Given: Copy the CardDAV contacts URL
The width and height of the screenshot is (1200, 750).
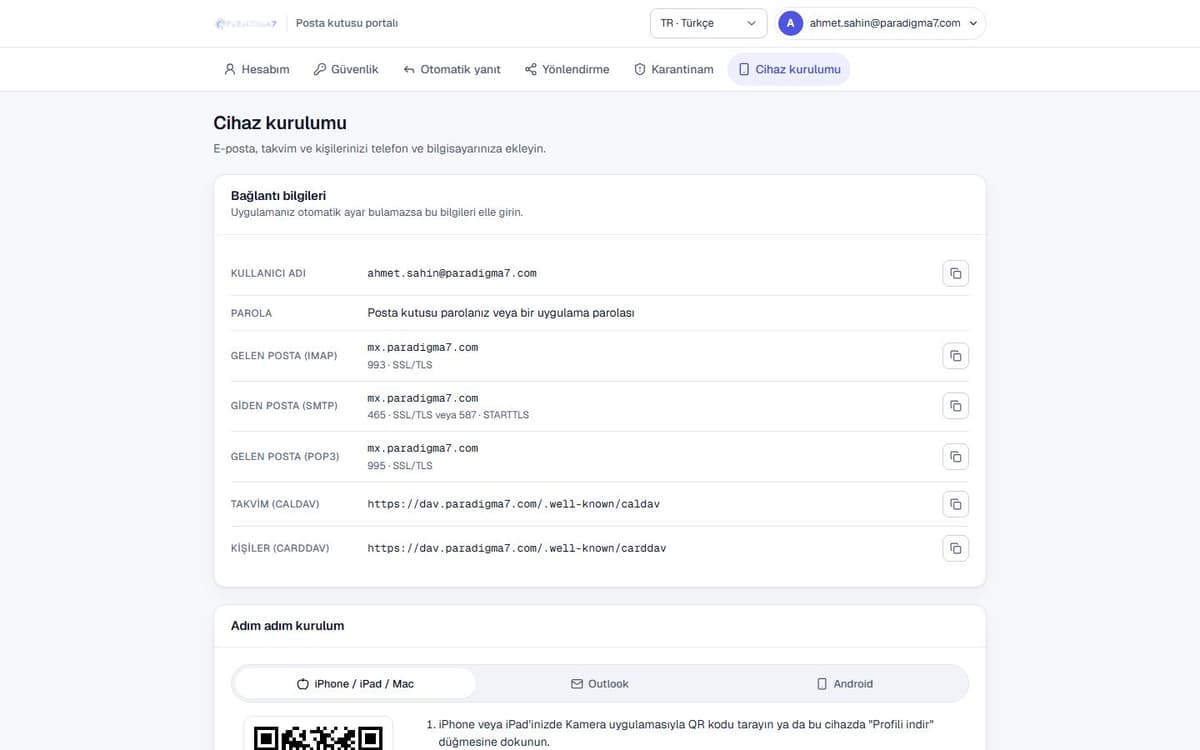Looking at the screenshot, I should click(955, 548).
